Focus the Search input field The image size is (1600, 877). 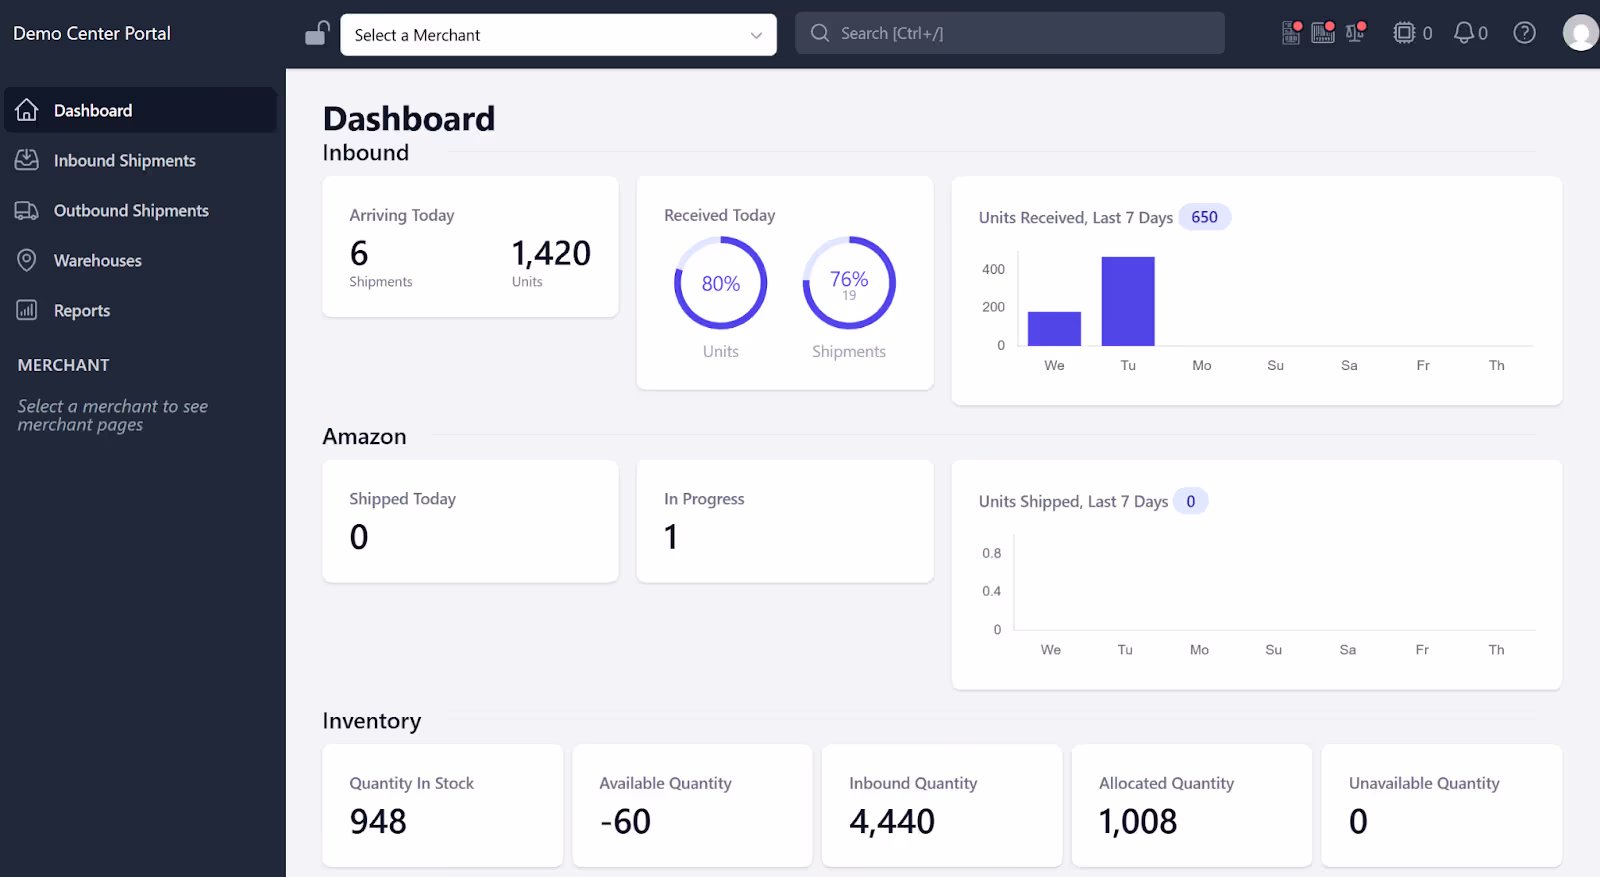1010,33
